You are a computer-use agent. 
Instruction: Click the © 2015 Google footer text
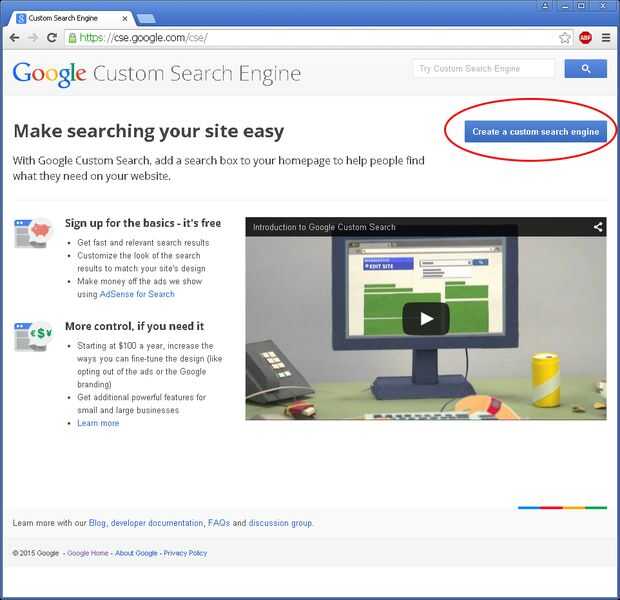[36, 553]
